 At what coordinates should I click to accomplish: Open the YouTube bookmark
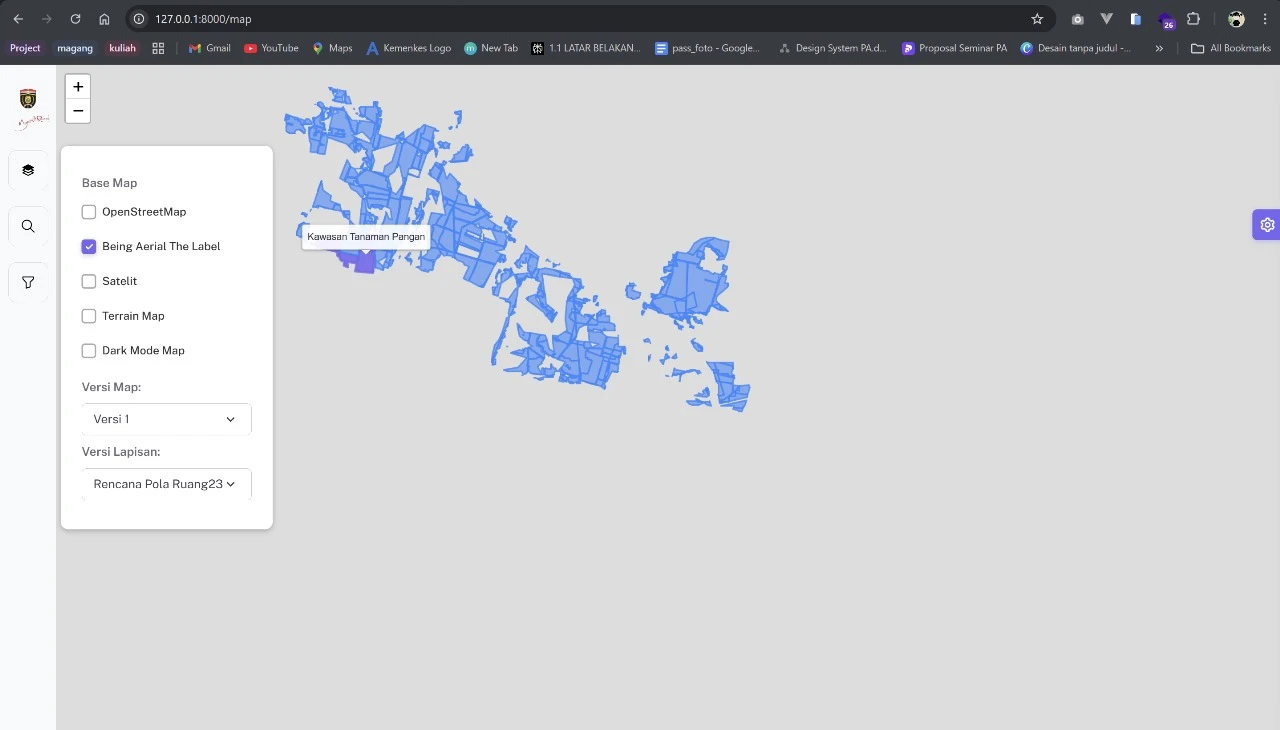pyautogui.click(x=271, y=48)
